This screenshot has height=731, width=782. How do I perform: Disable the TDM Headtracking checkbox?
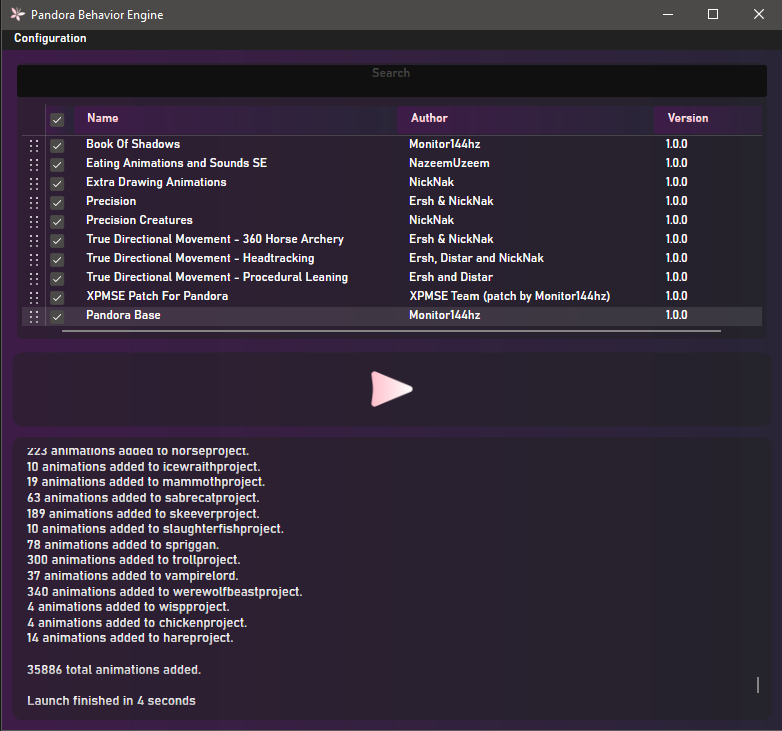pos(57,260)
